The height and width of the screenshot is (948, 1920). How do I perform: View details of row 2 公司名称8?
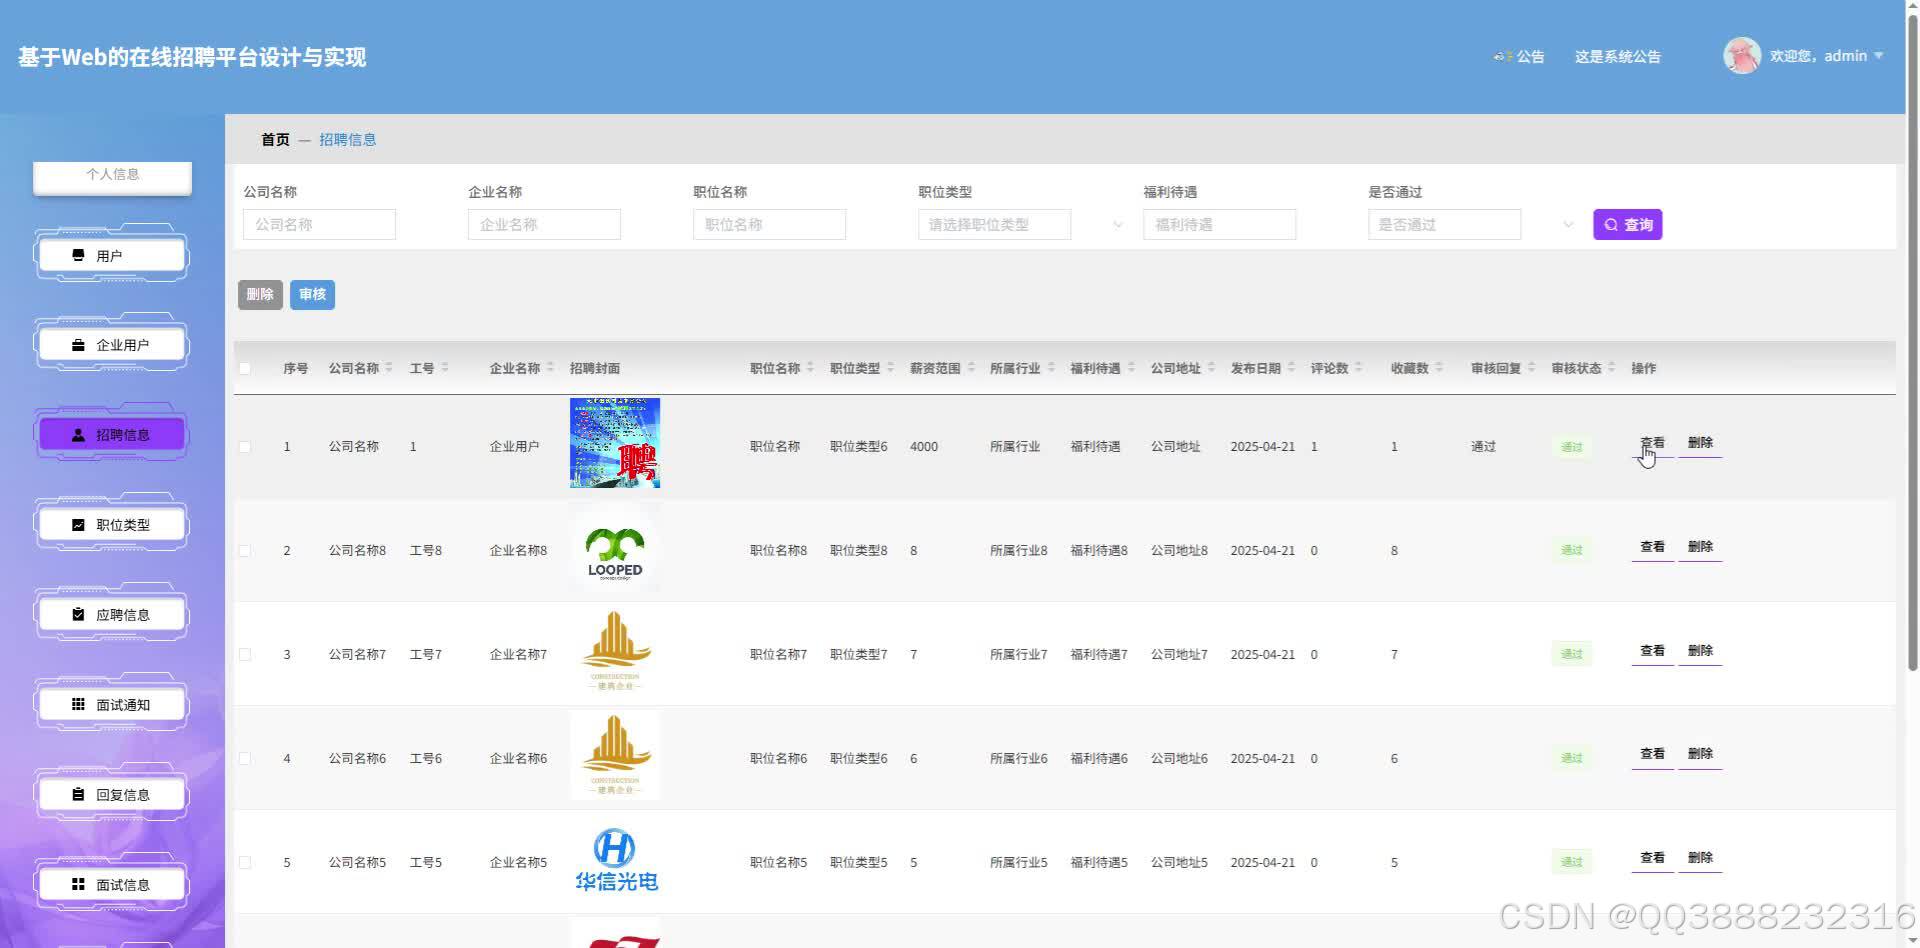pos(1652,548)
